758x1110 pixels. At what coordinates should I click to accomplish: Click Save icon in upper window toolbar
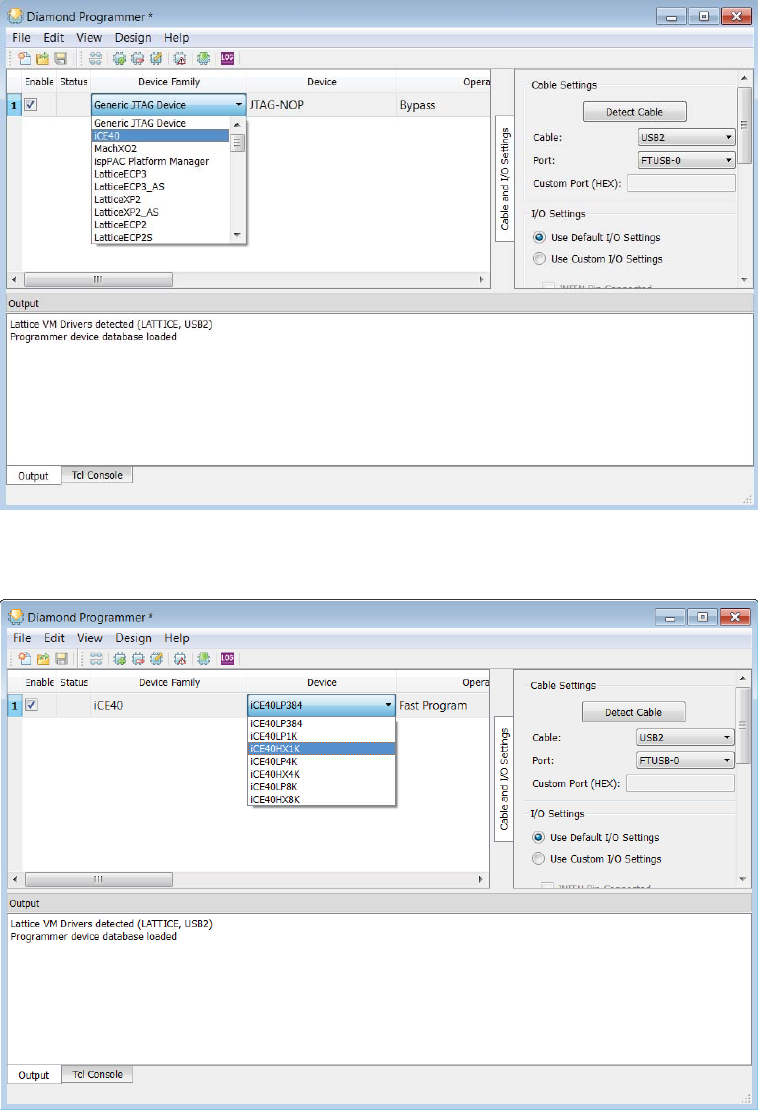tap(61, 59)
